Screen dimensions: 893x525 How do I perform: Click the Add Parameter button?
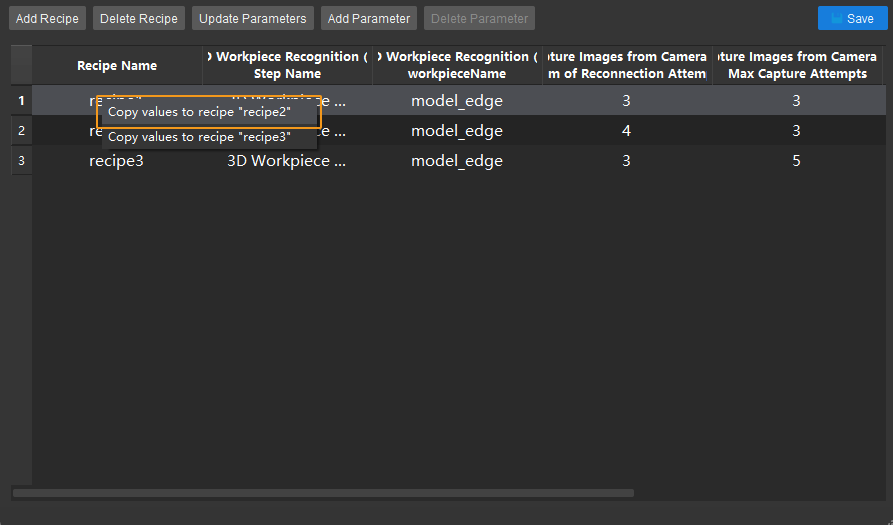368,19
